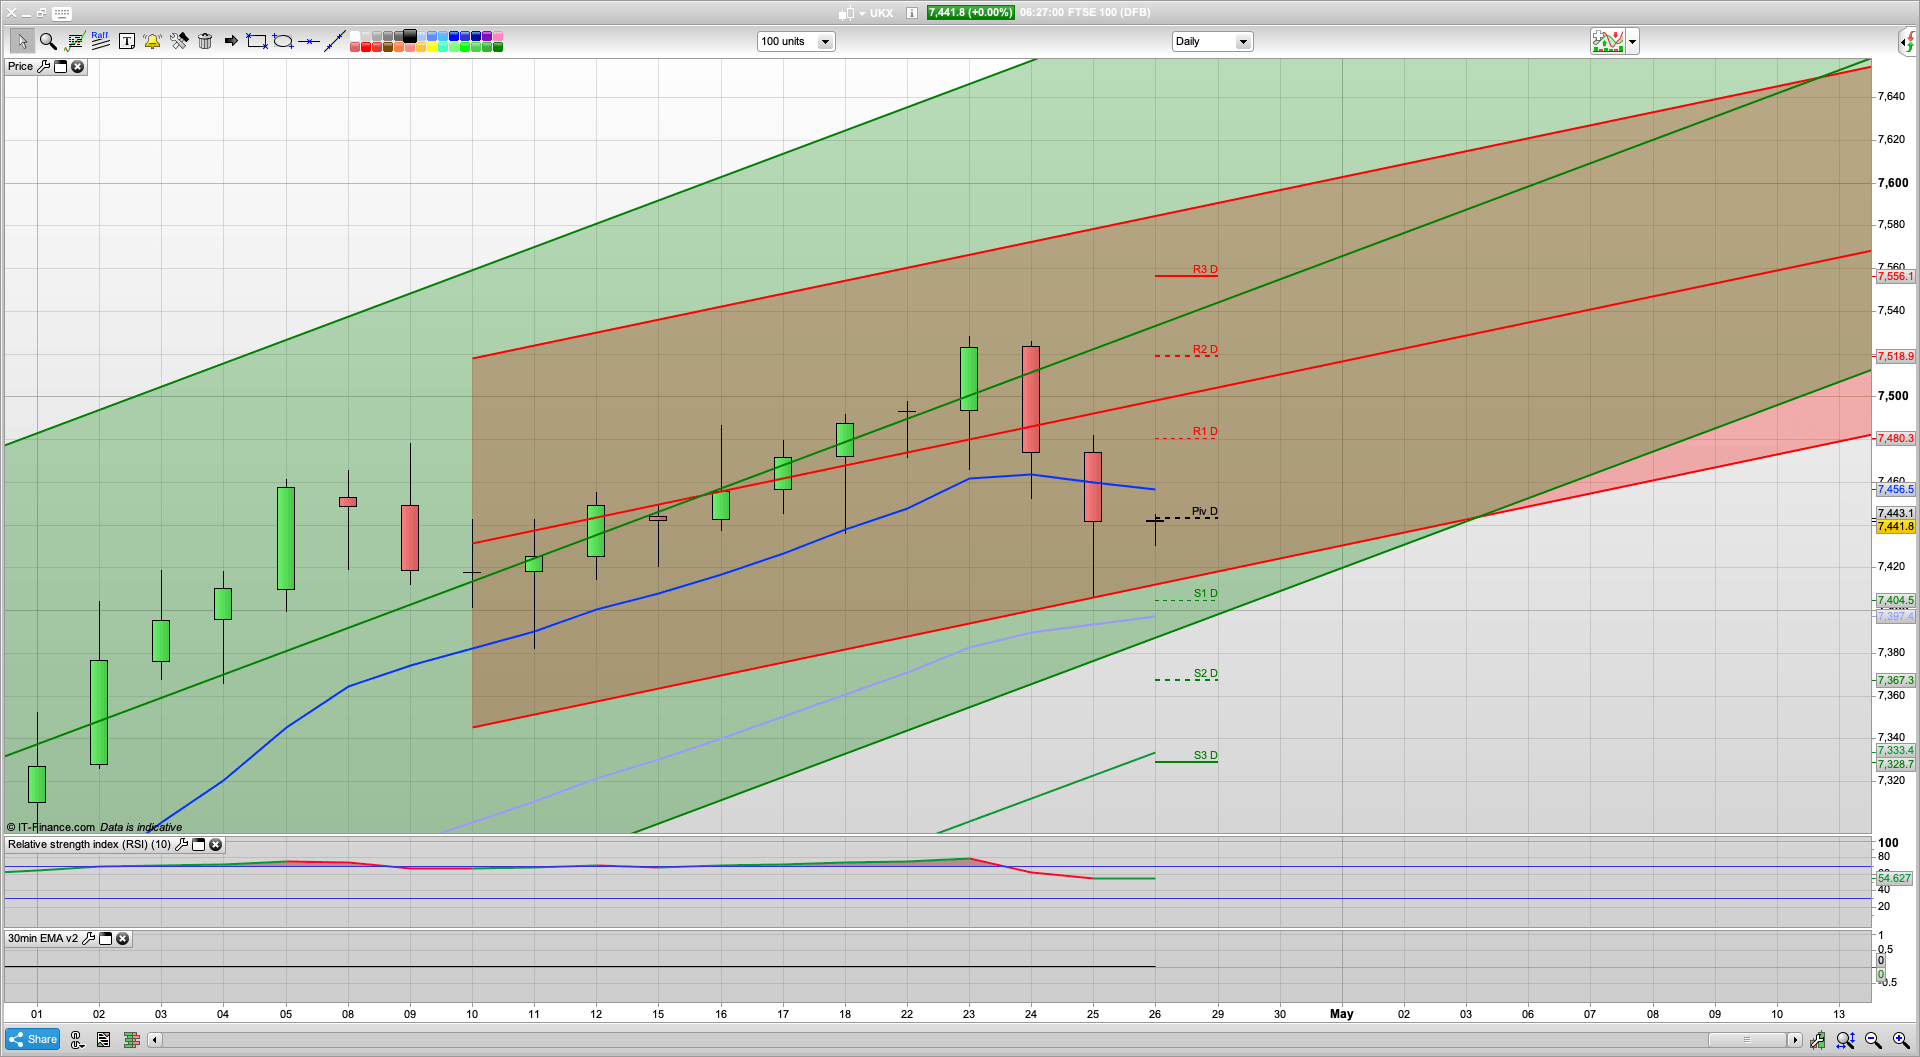The width and height of the screenshot is (1920, 1057).
Task: Open the UKX instrument dropdown arrow
Action: 861,14
